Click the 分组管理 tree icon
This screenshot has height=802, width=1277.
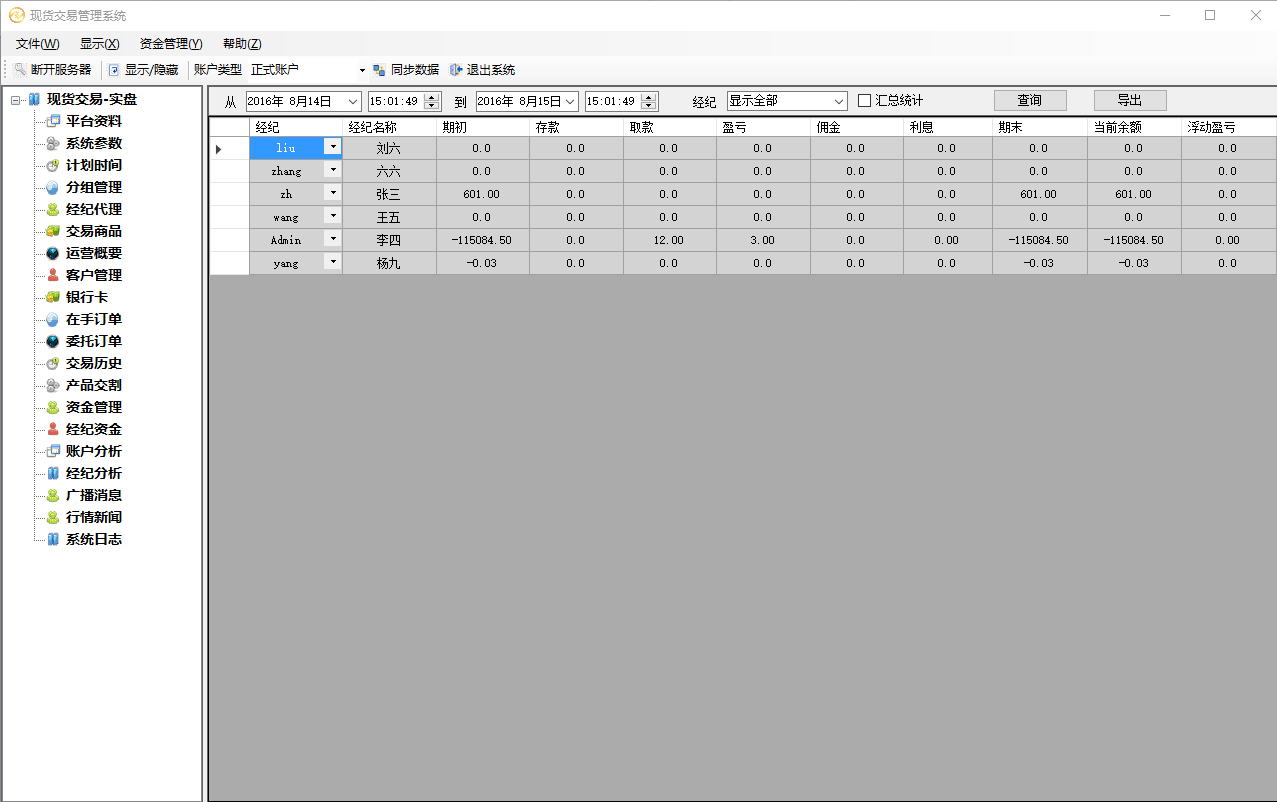tap(54, 187)
